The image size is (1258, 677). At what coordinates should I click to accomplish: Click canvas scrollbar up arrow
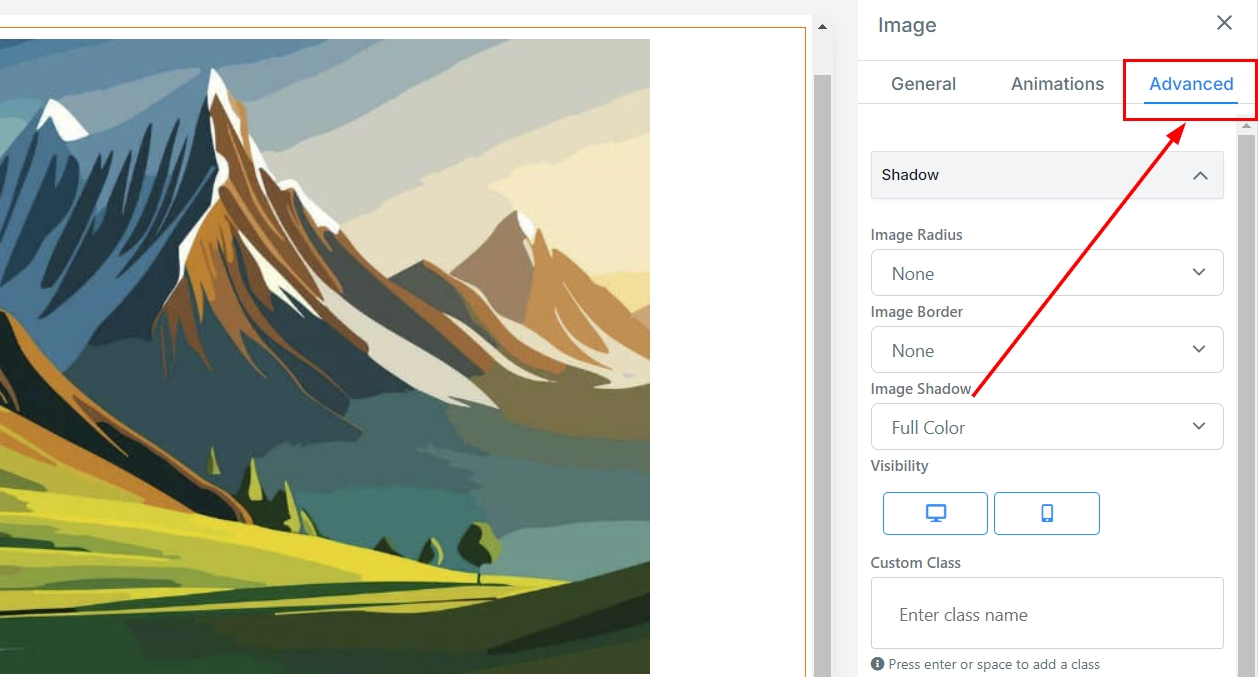coord(822,27)
